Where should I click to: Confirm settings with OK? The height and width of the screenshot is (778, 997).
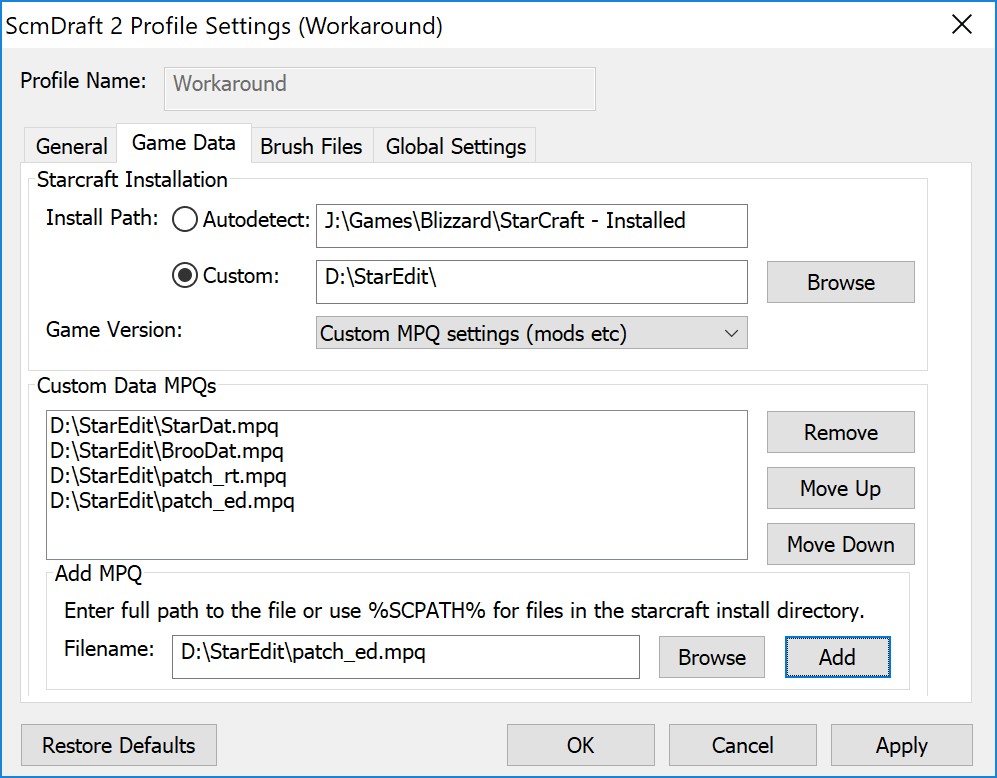580,746
